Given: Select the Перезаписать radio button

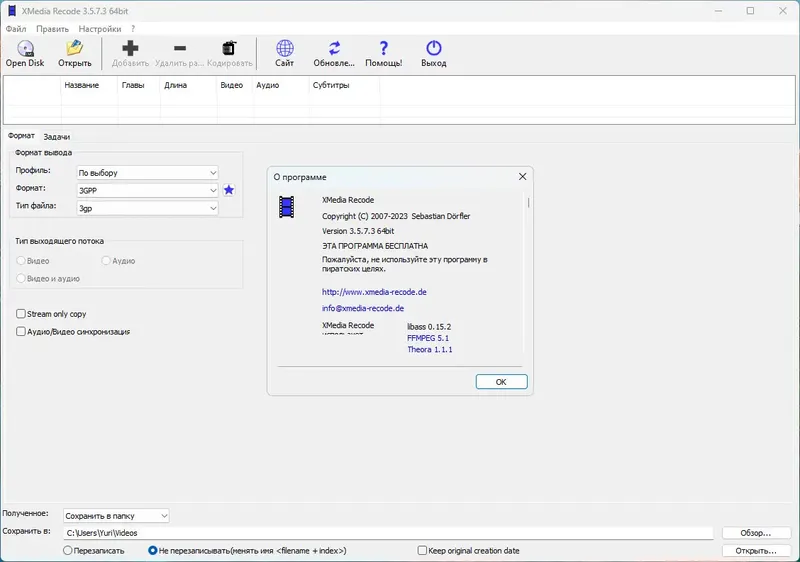Looking at the screenshot, I should pyautogui.click(x=68, y=551).
